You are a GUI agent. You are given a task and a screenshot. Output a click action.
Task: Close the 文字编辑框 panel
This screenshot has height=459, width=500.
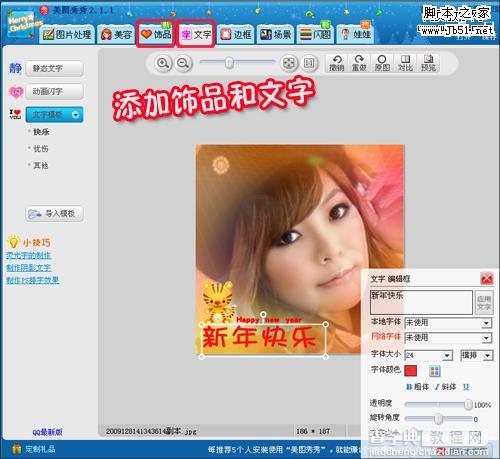pos(486,278)
